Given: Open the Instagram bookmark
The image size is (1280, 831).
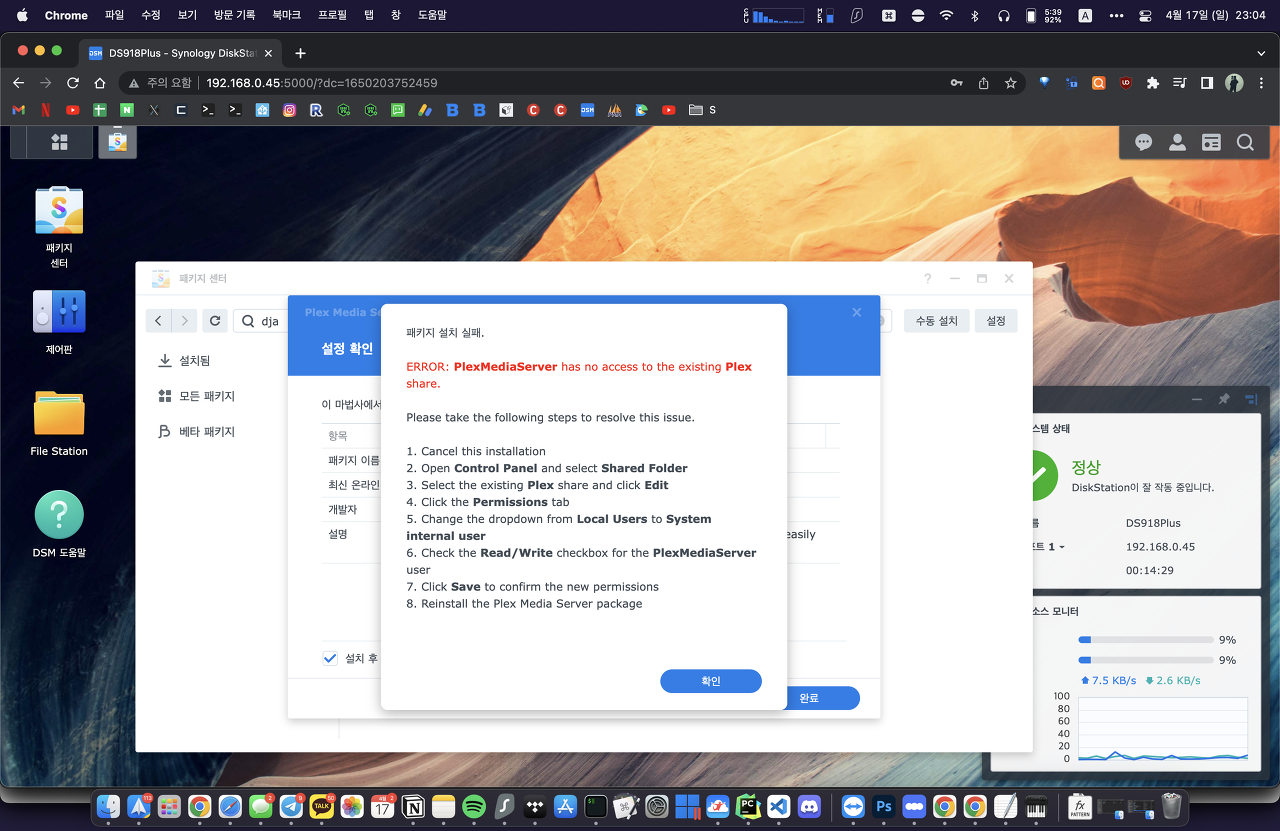Looking at the screenshot, I should pyautogui.click(x=289, y=110).
